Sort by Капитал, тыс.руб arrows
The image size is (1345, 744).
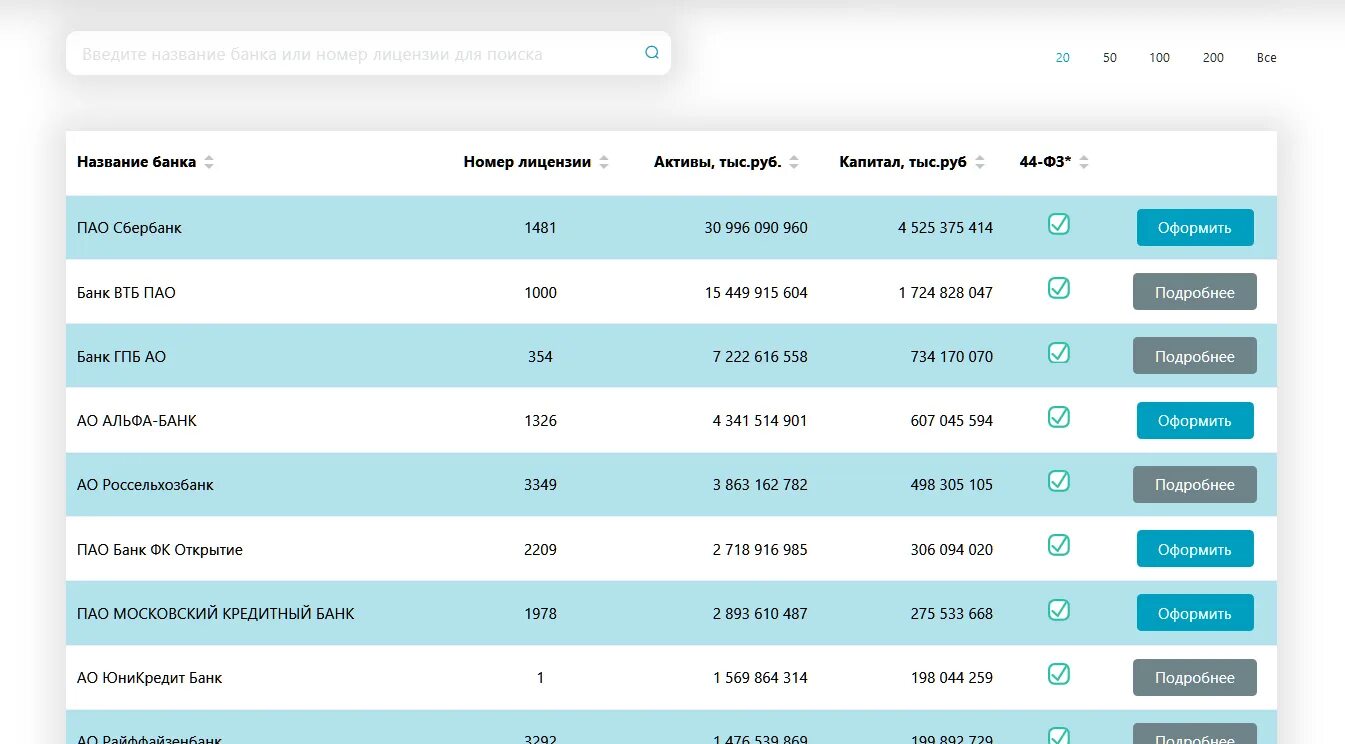[x=980, y=162]
